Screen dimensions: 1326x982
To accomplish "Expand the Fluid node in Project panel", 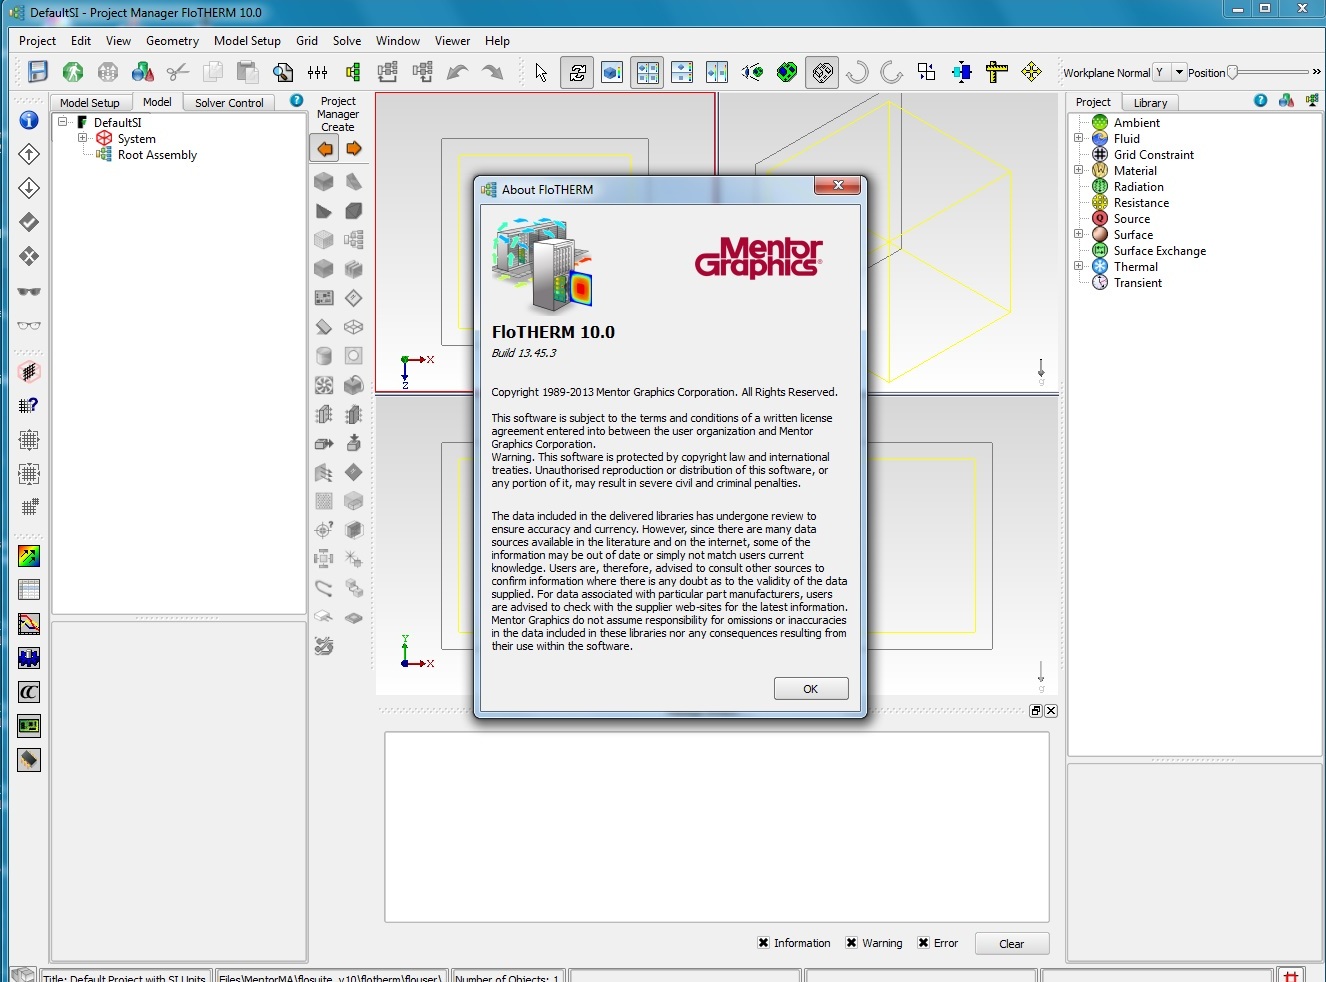I will [x=1079, y=138].
